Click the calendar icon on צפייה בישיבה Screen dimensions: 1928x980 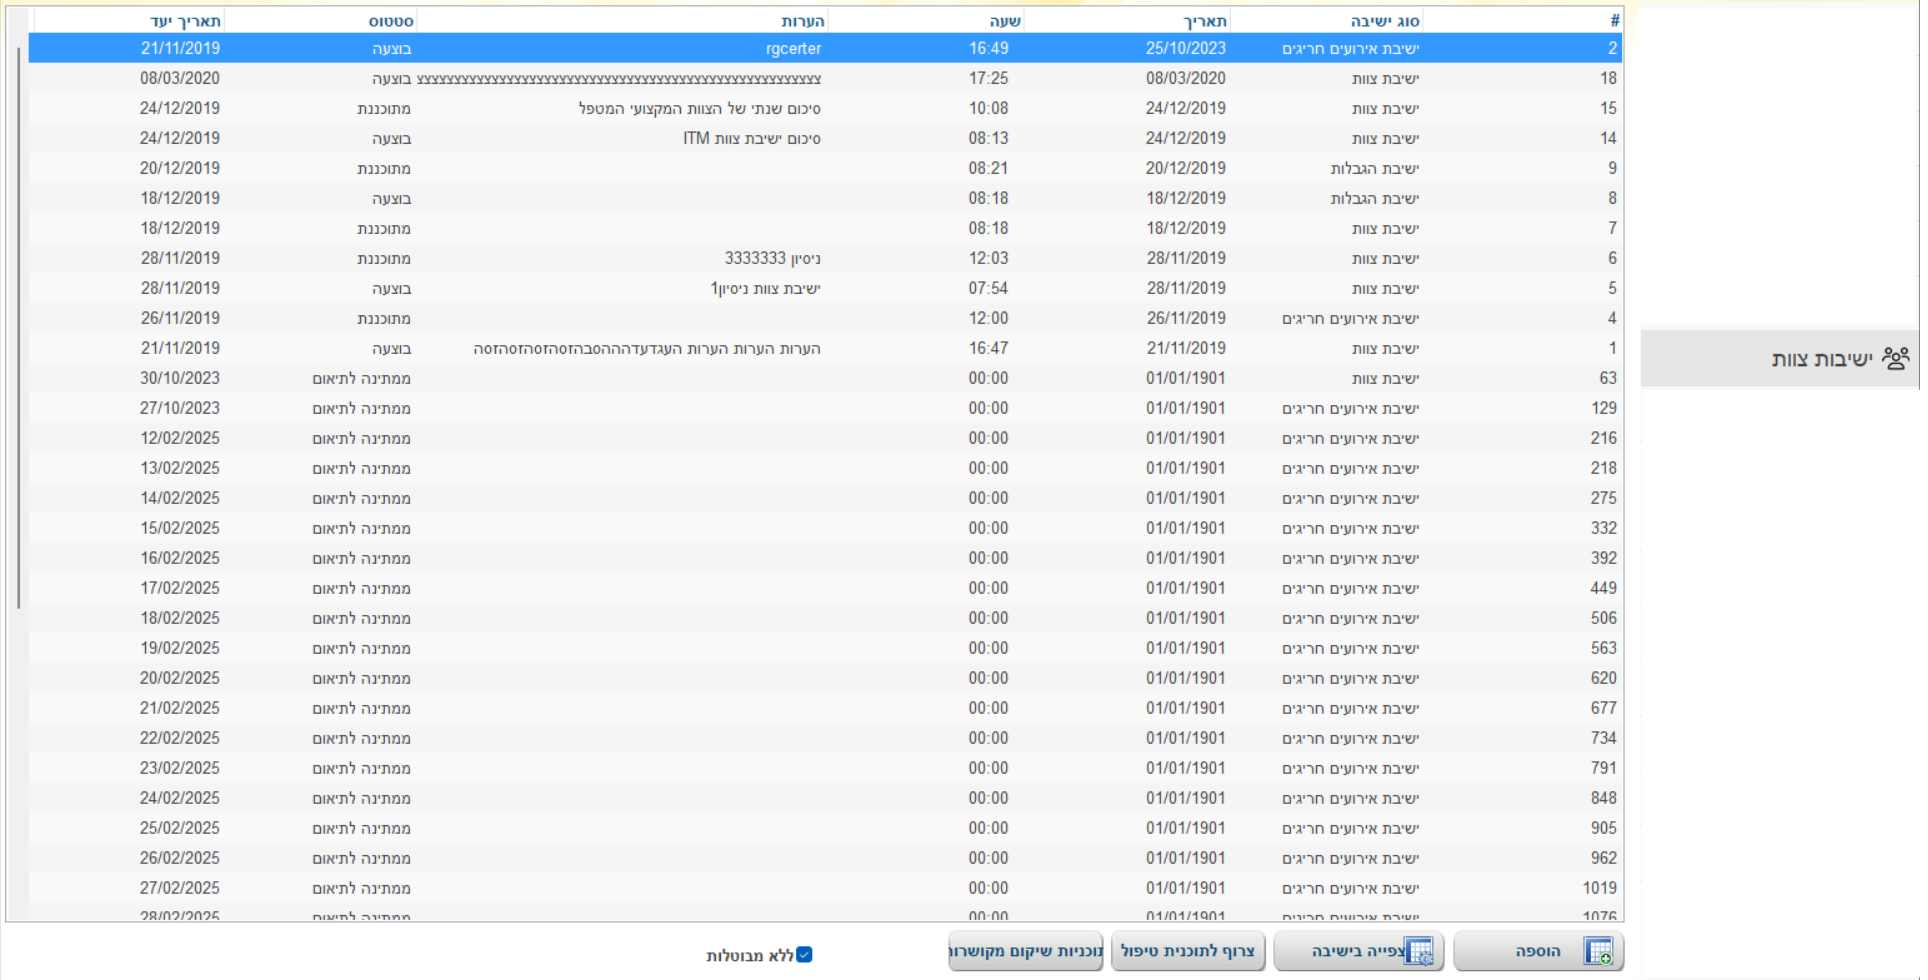click(x=1418, y=951)
